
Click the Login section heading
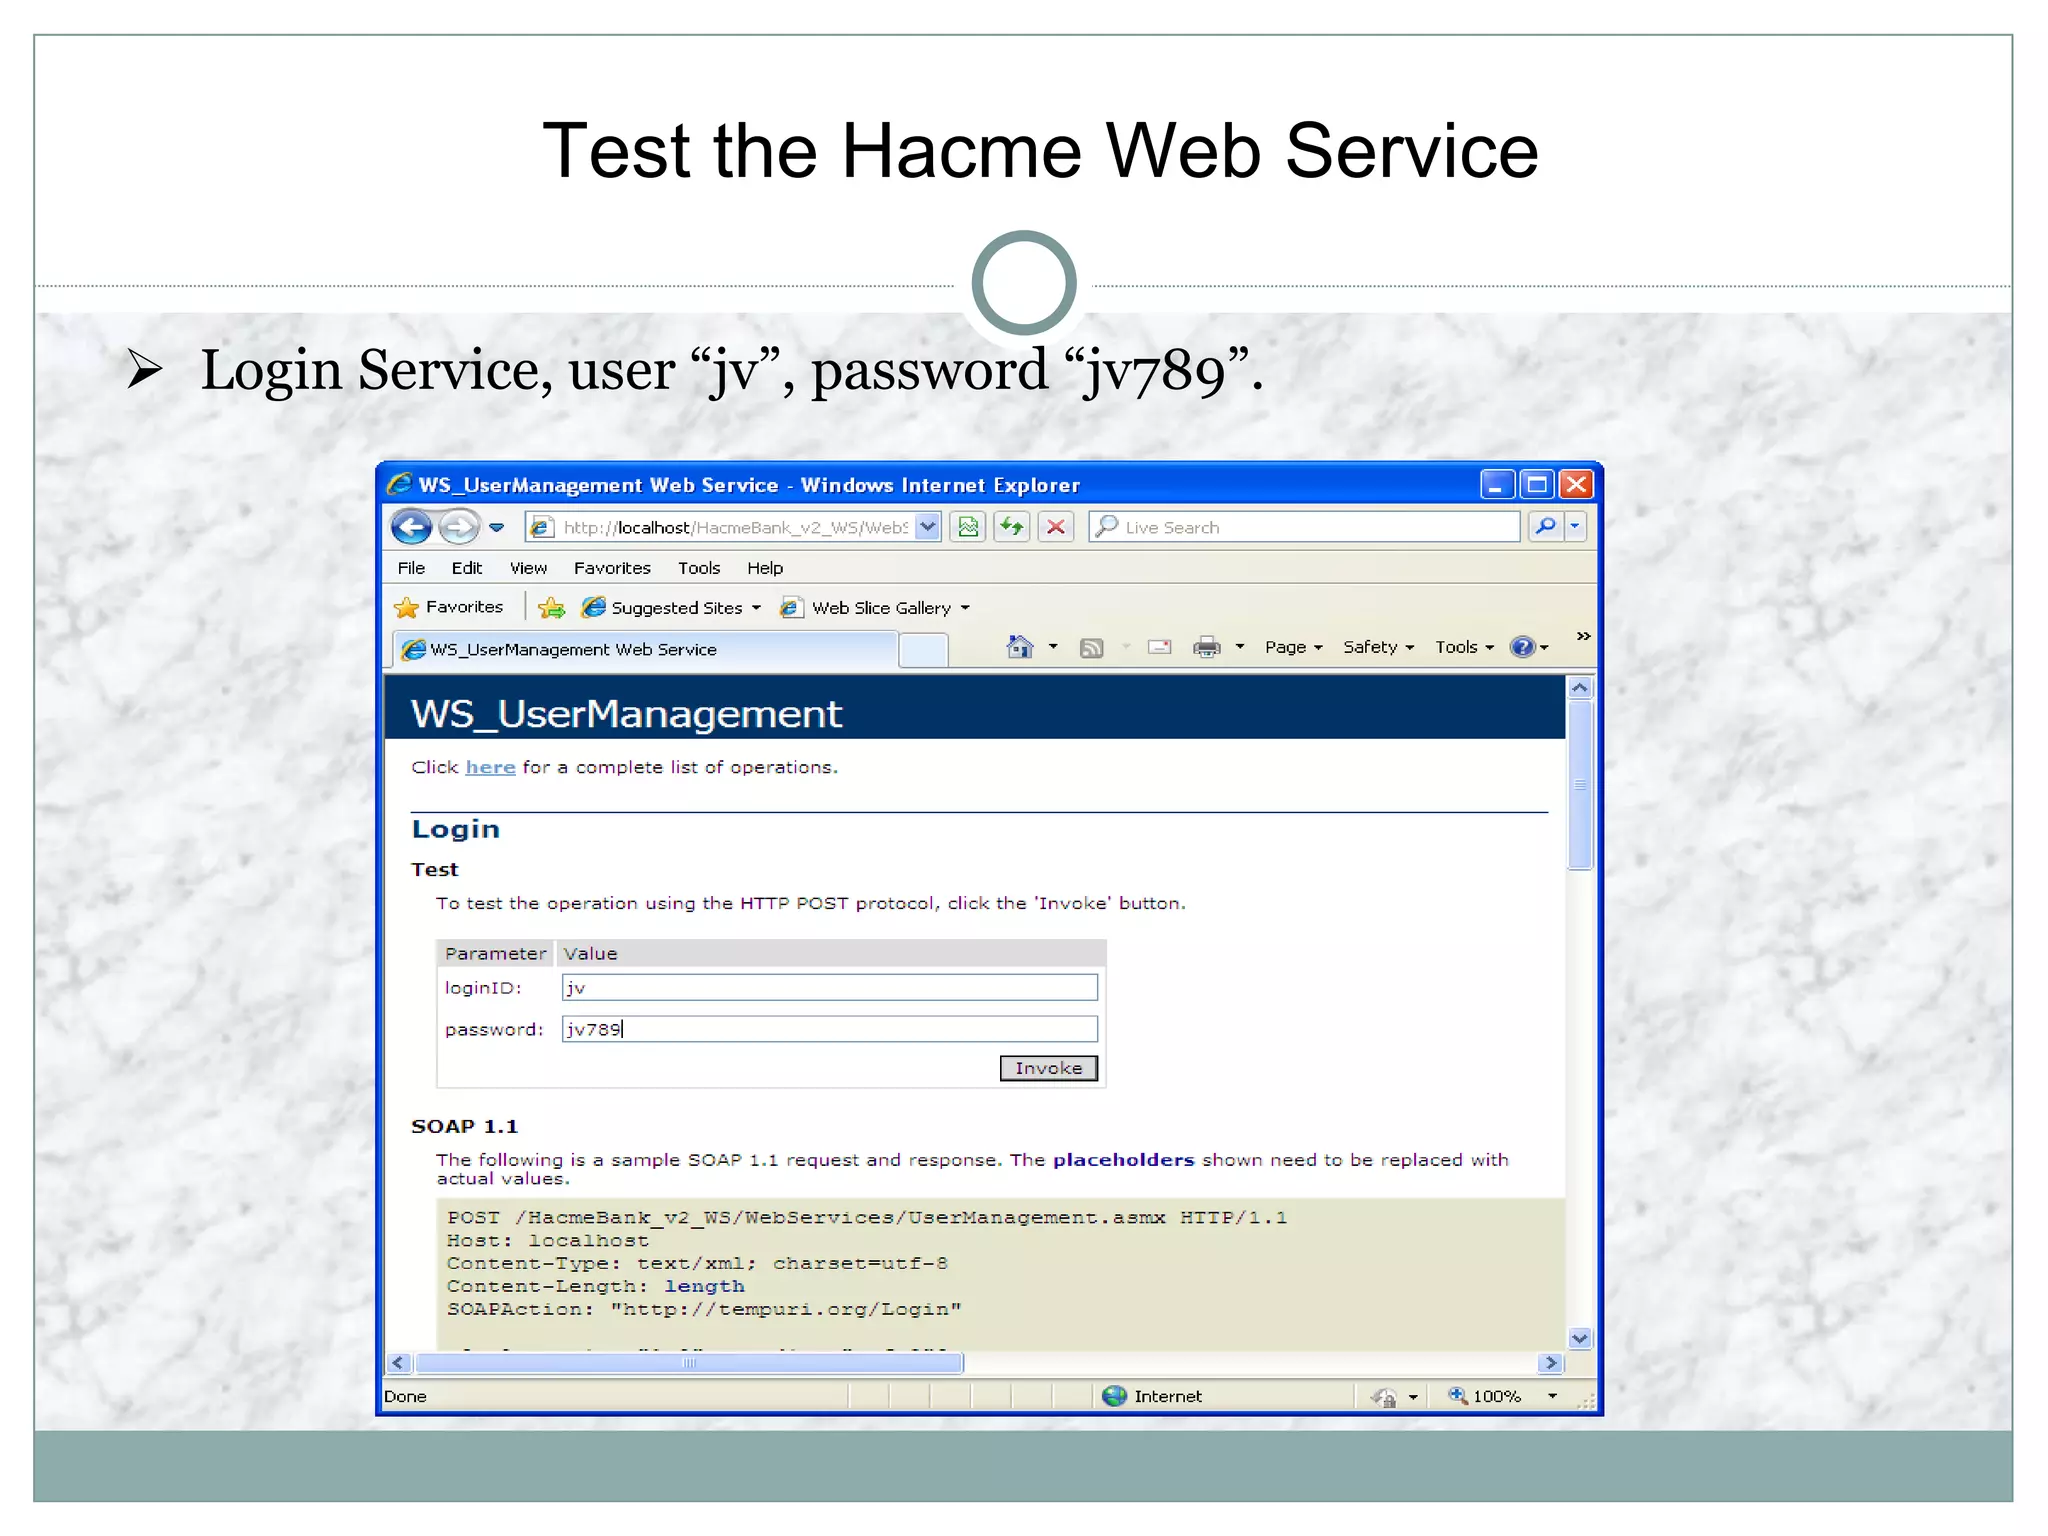[455, 829]
